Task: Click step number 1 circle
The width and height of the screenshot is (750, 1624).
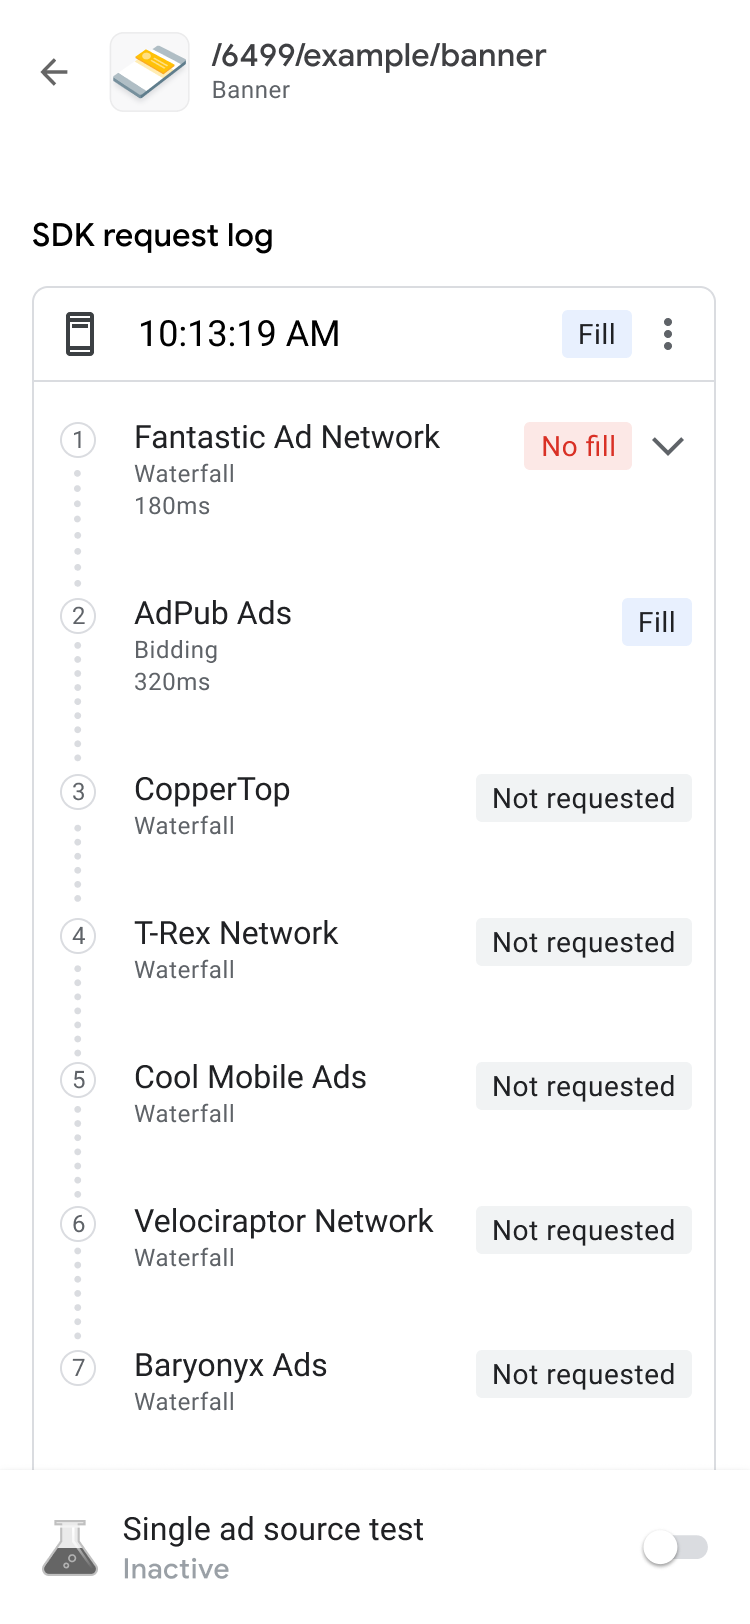Action: 78,440
